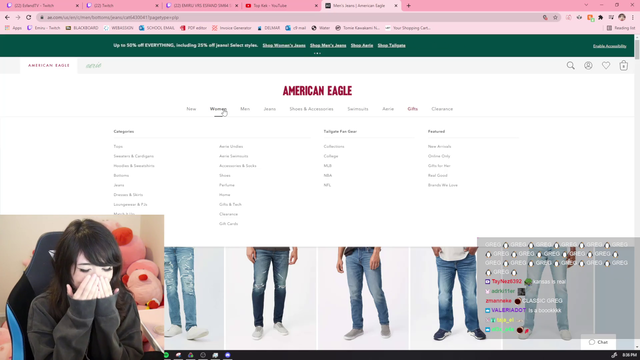The image size is (640, 360).
Task: Reload the page with the refresh icon
Action: pyautogui.click(x=29, y=18)
